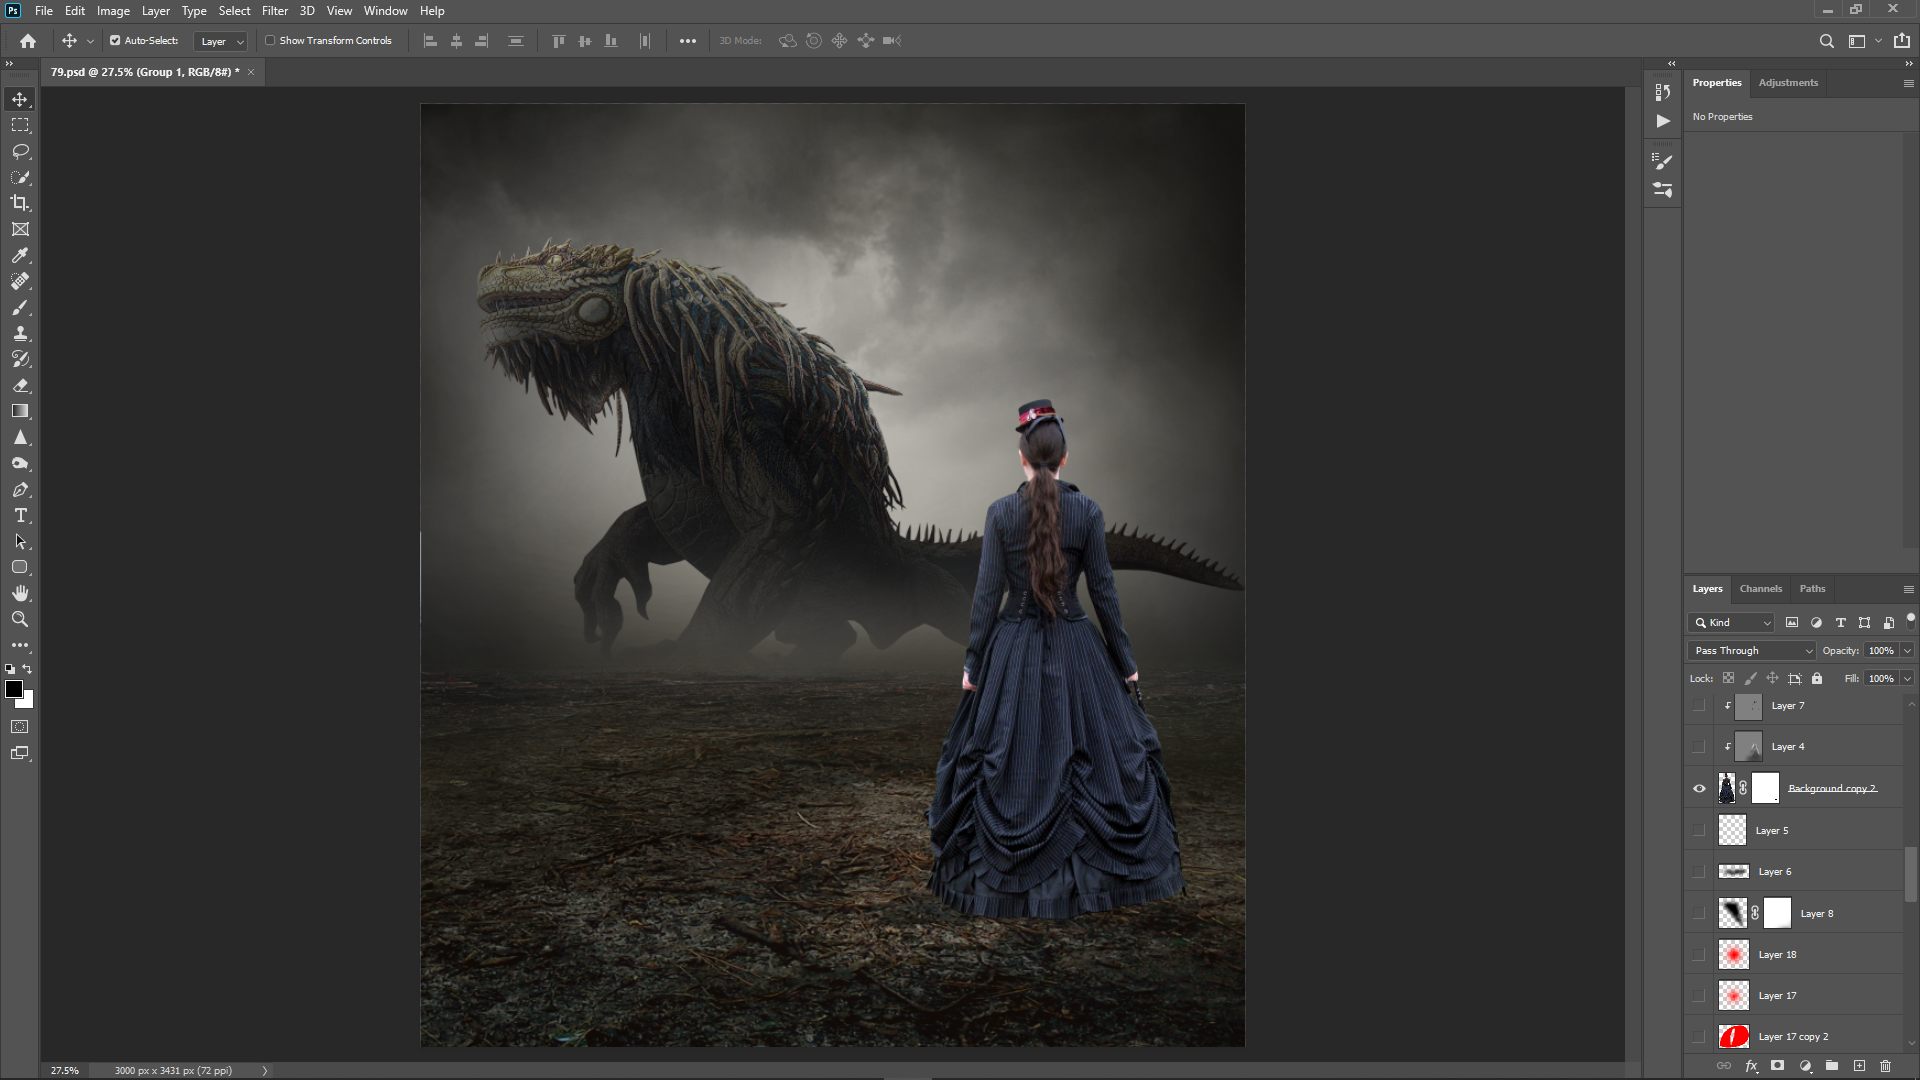
Task: Switch to the Adjustments tab
Action: click(x=1788, y=83)
